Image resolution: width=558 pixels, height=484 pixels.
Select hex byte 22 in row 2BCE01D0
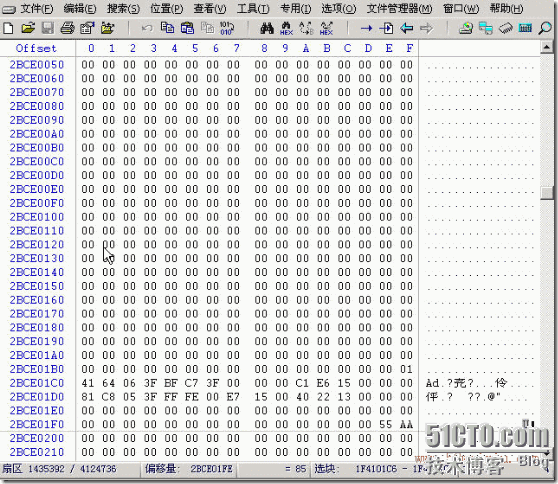[323, 397]
